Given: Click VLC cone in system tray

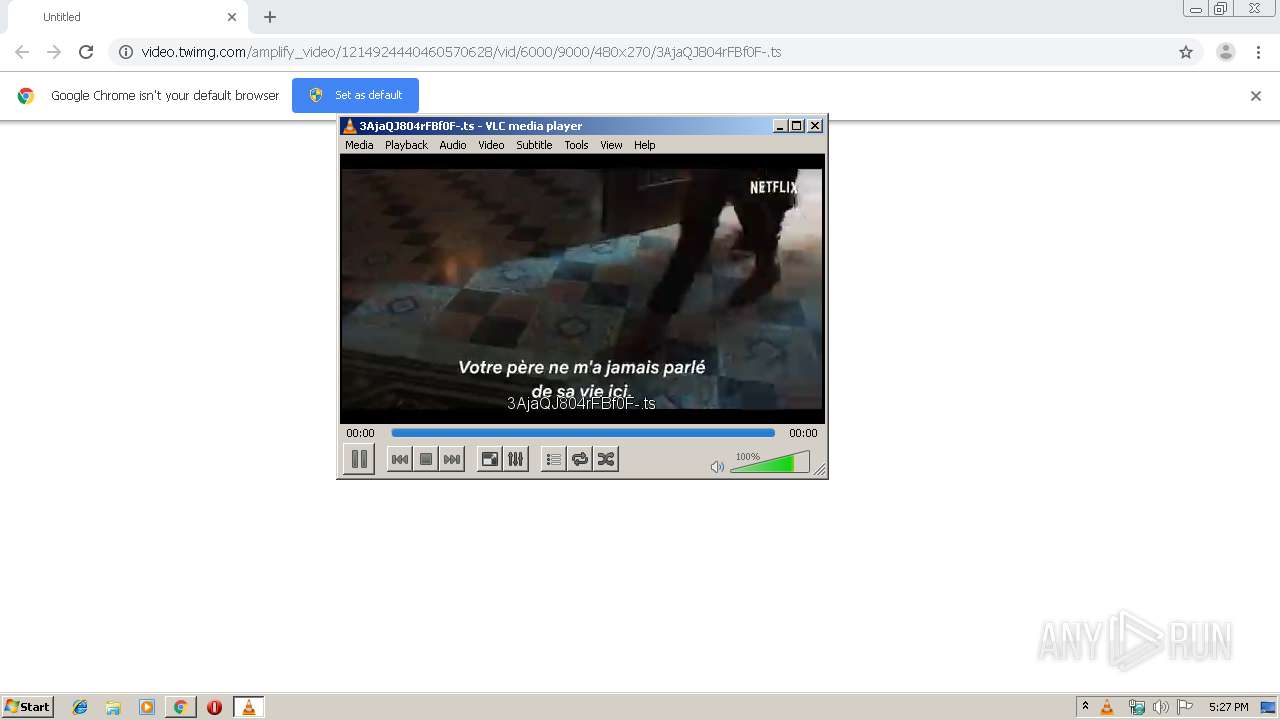Looking at the screenshot, I should click(x=1107, y=707).
